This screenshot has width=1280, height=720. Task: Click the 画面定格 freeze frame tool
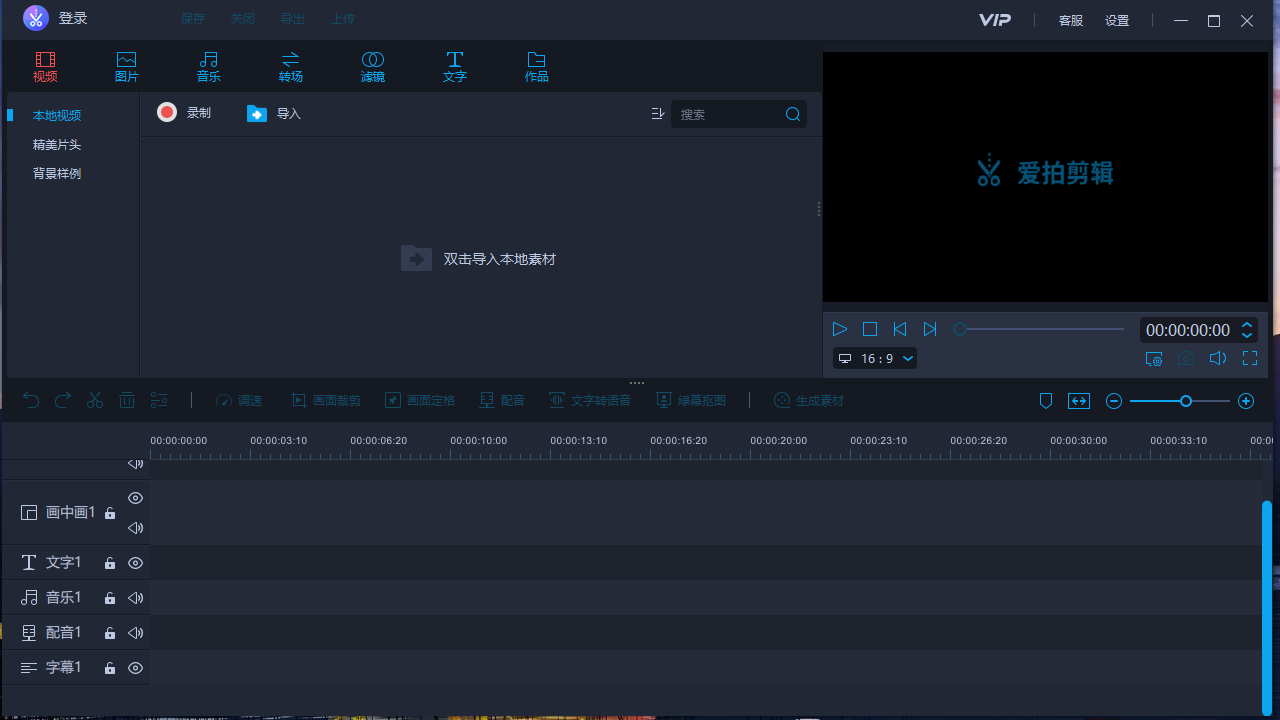tap(420, 400)
